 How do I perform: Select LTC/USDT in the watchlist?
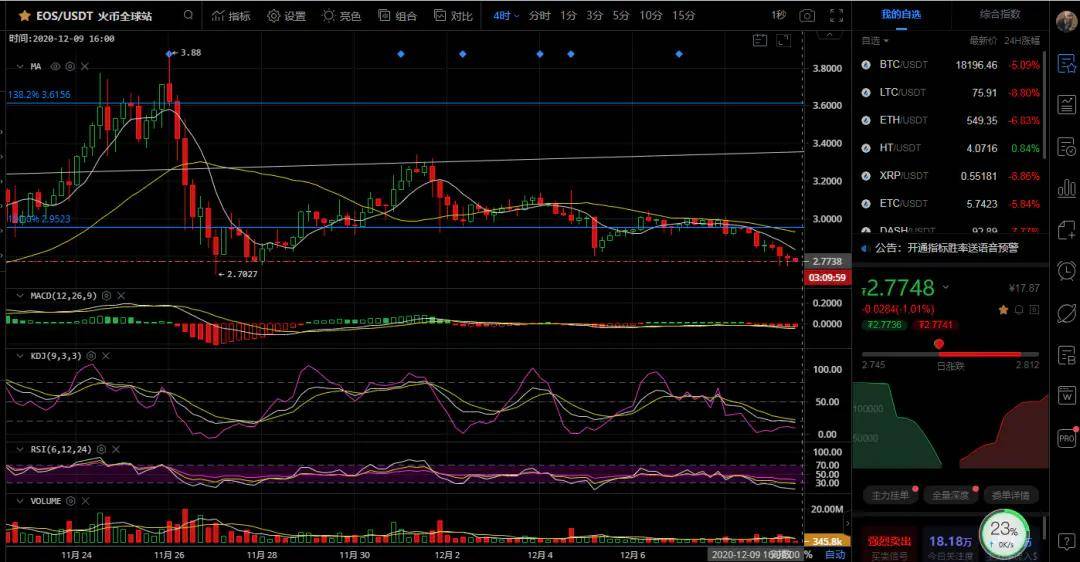950,92
